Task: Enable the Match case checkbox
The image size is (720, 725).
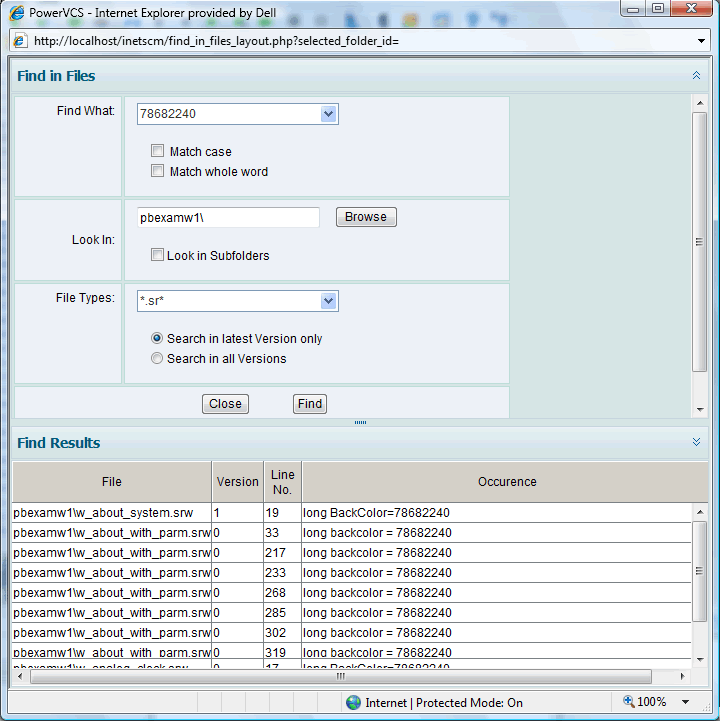Action: click(157, 151)
